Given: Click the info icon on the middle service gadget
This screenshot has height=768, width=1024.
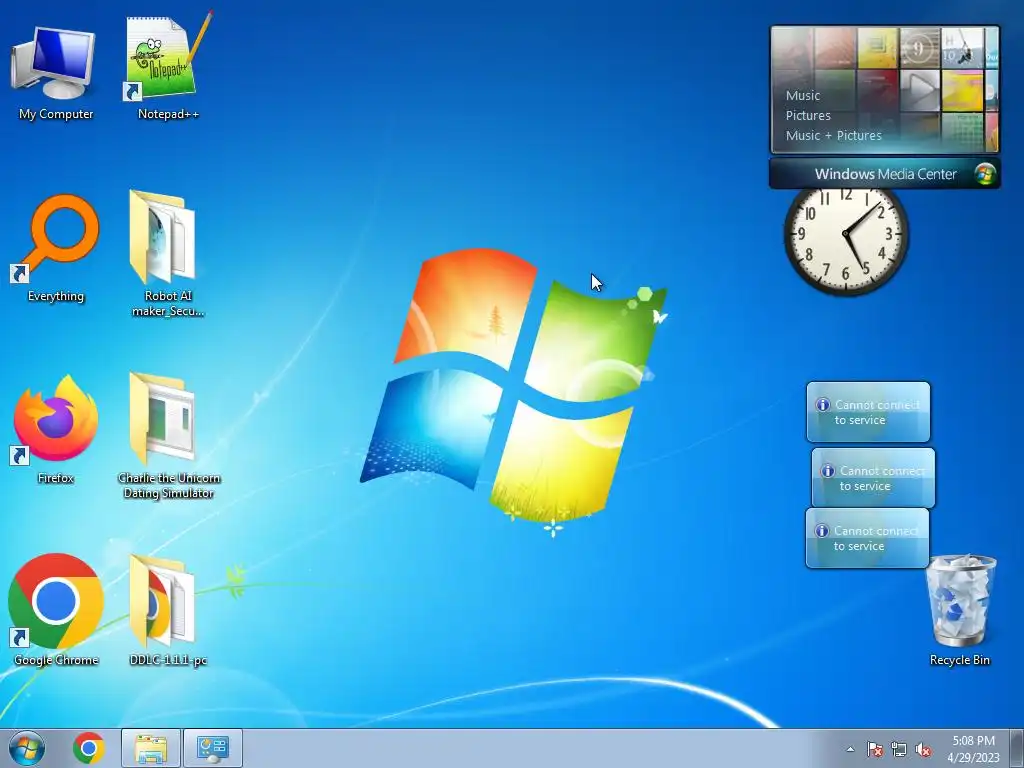Looking at the screenshot, I should 828,471.
